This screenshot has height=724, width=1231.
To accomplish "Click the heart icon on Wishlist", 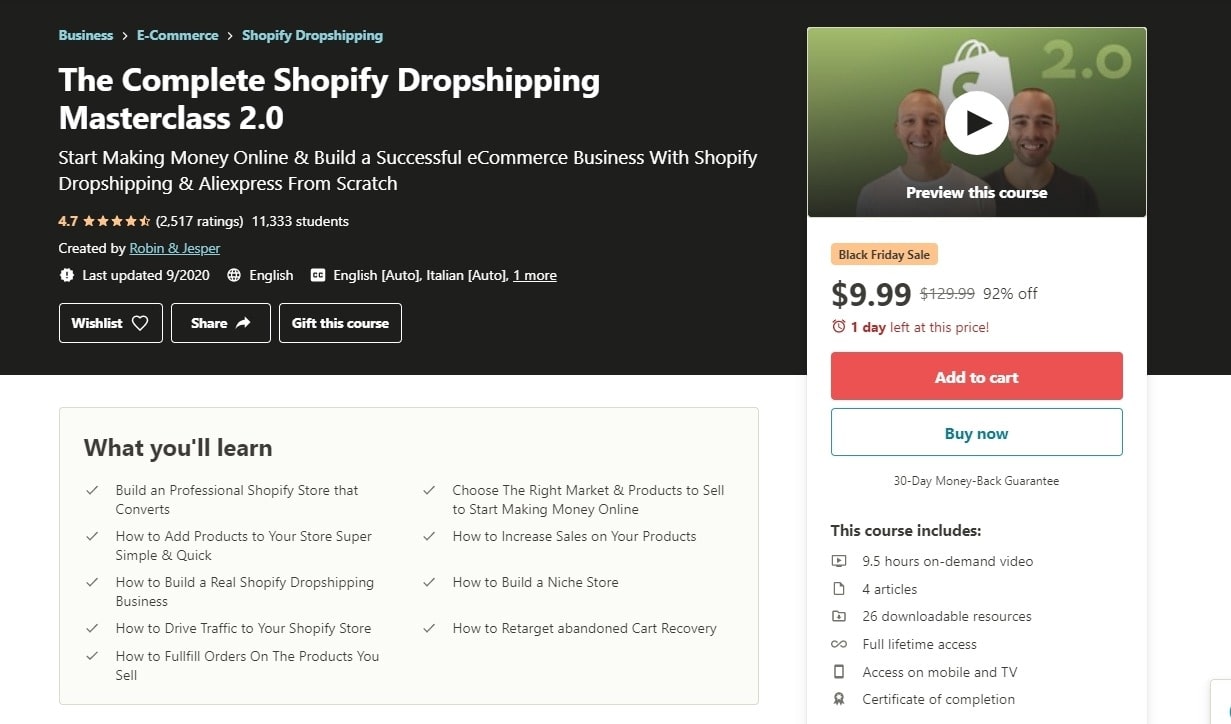I will point(140,323).
